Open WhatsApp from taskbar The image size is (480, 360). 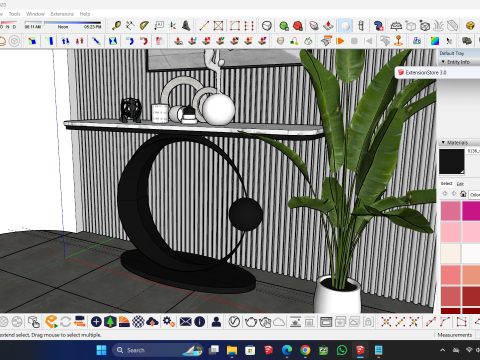click(342, 350)
